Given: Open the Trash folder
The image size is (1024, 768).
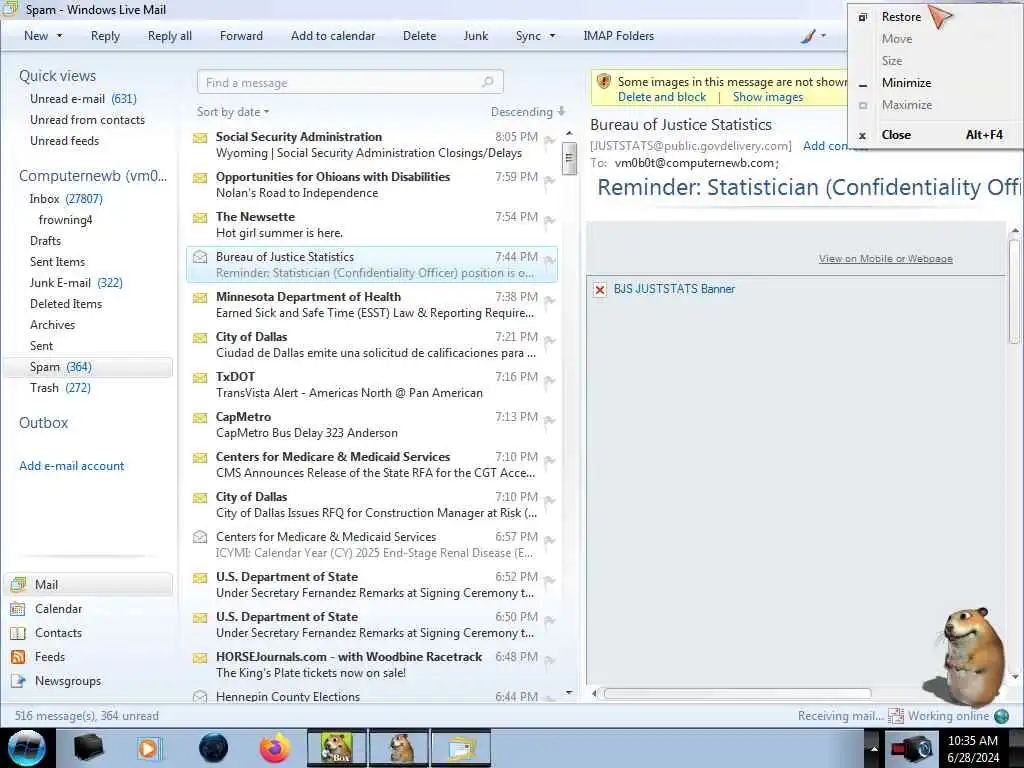Looking at the screenshot, I should click(60, 388).
